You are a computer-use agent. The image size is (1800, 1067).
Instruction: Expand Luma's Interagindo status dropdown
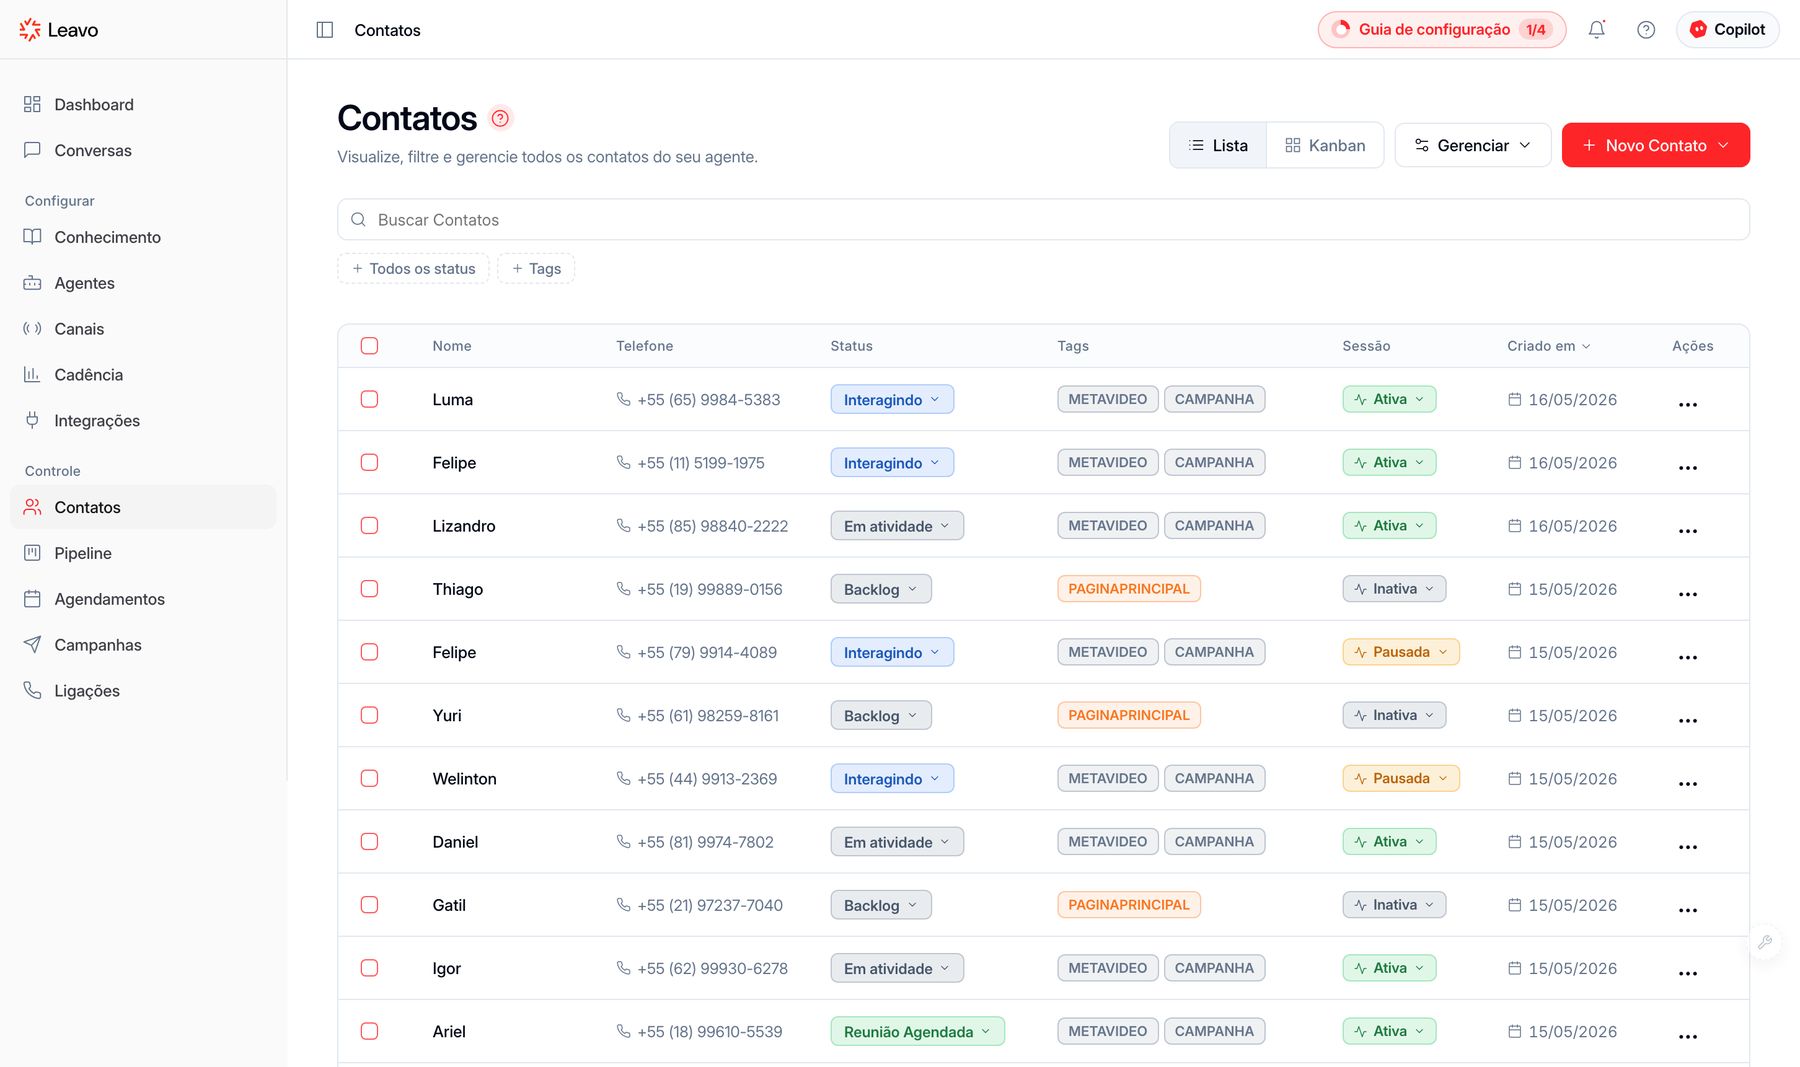(x=892, y=399)
